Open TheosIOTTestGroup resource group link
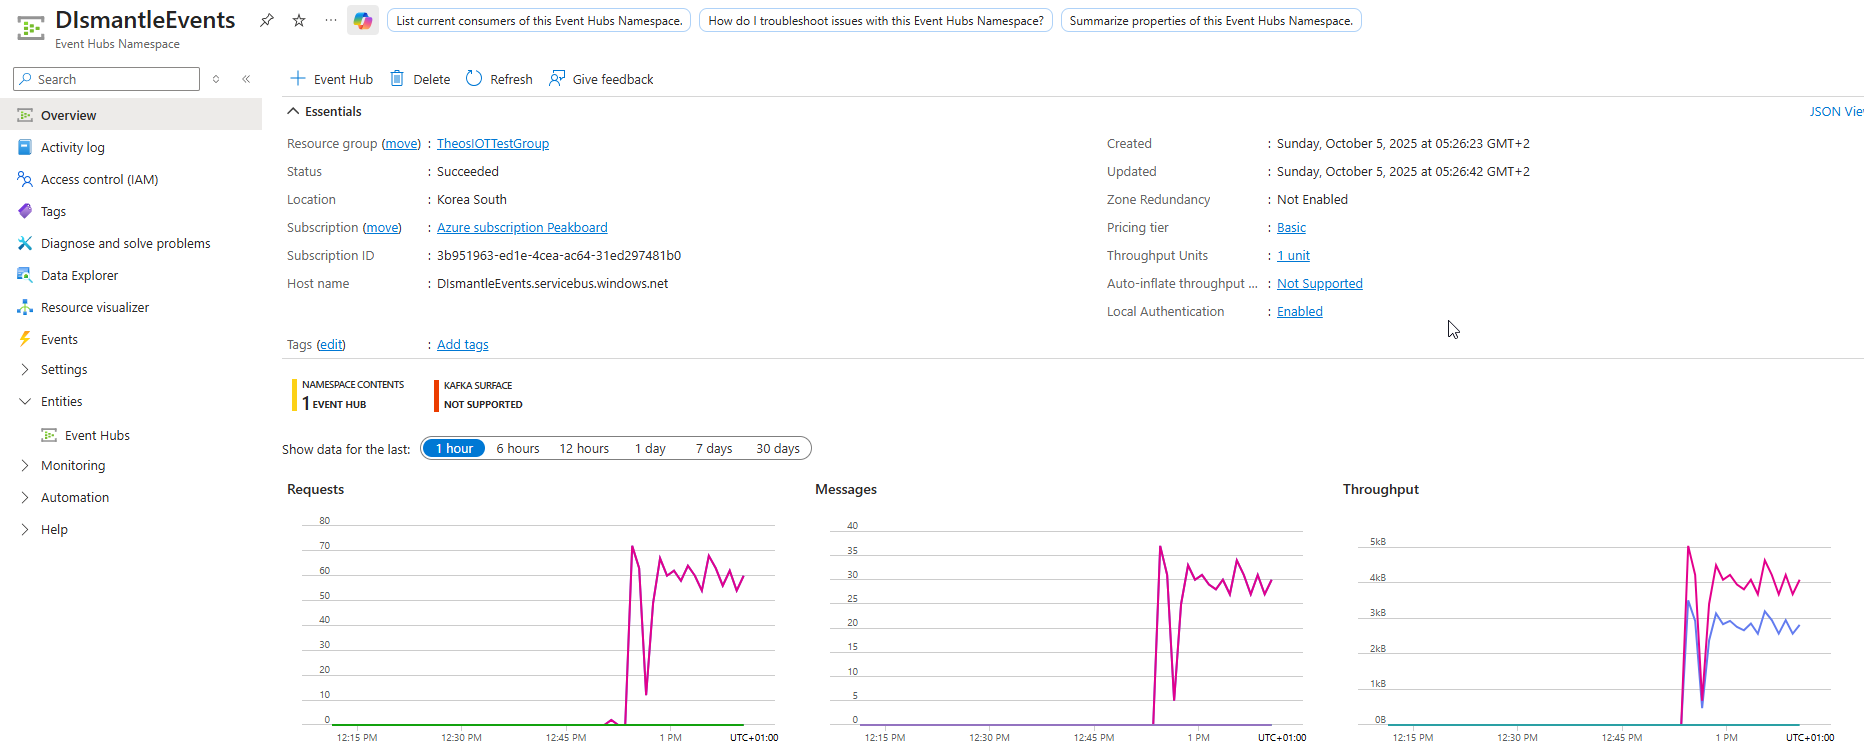 492,143
